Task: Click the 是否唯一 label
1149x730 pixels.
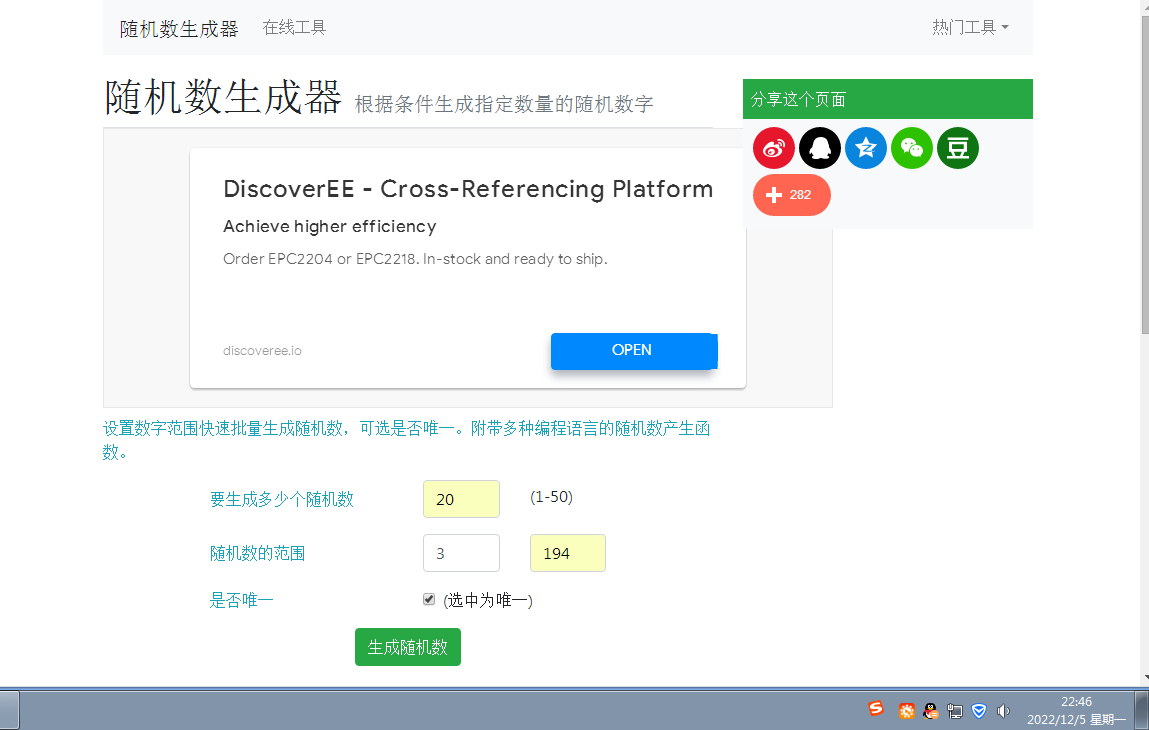Action: coord(241,600)
